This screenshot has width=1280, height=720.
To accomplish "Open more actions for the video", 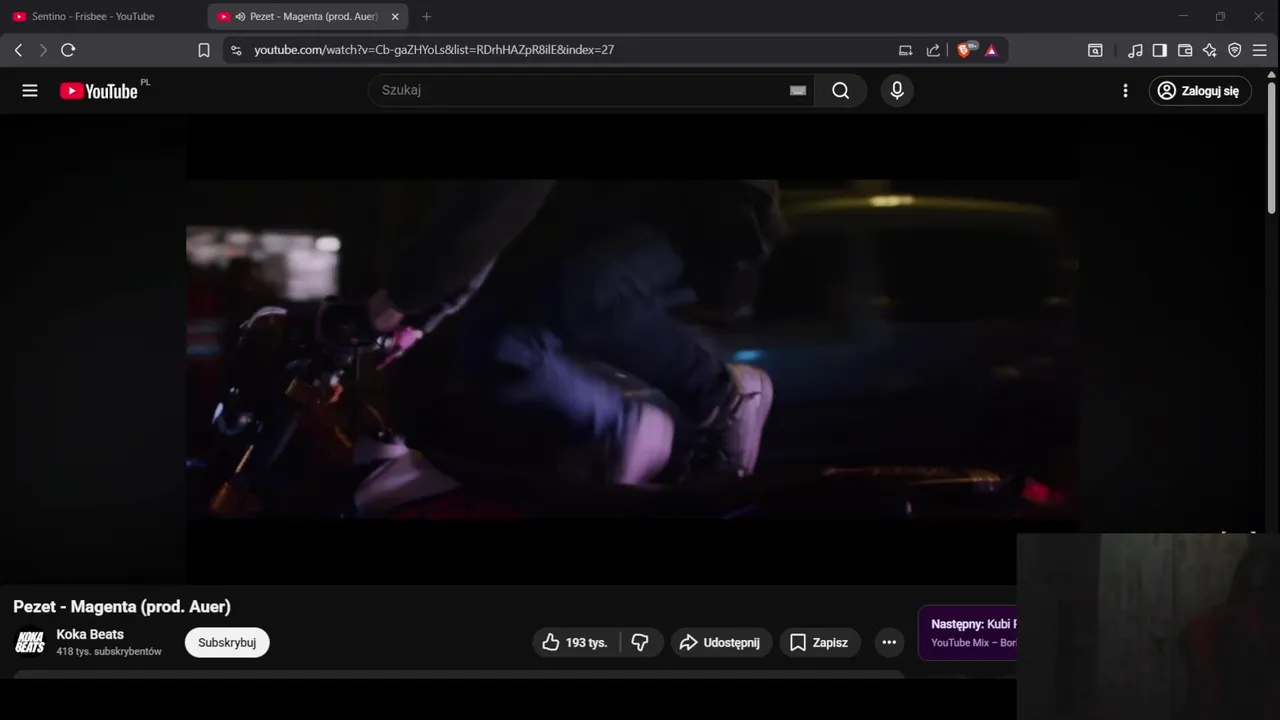I will point(889,643).
